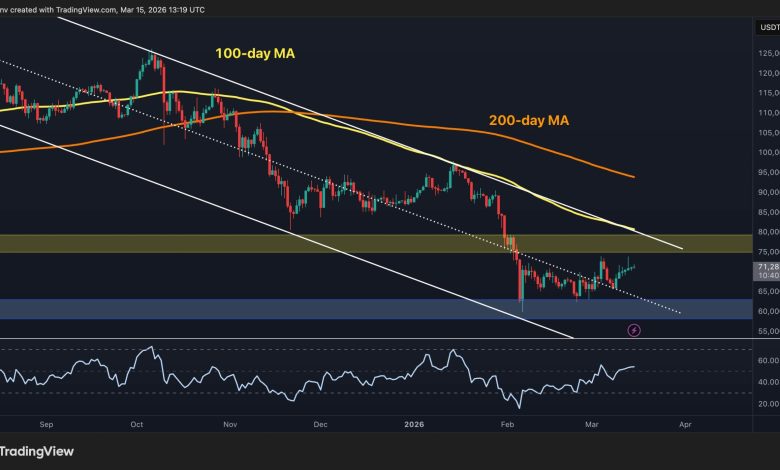
Task: Click the 20.00 level on RSI scale
Action: [765, 405]
